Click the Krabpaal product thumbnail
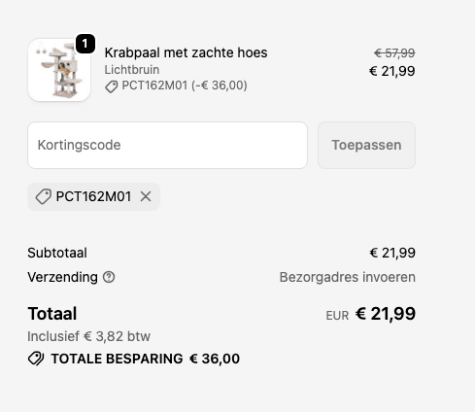 (x=59, y=70)
